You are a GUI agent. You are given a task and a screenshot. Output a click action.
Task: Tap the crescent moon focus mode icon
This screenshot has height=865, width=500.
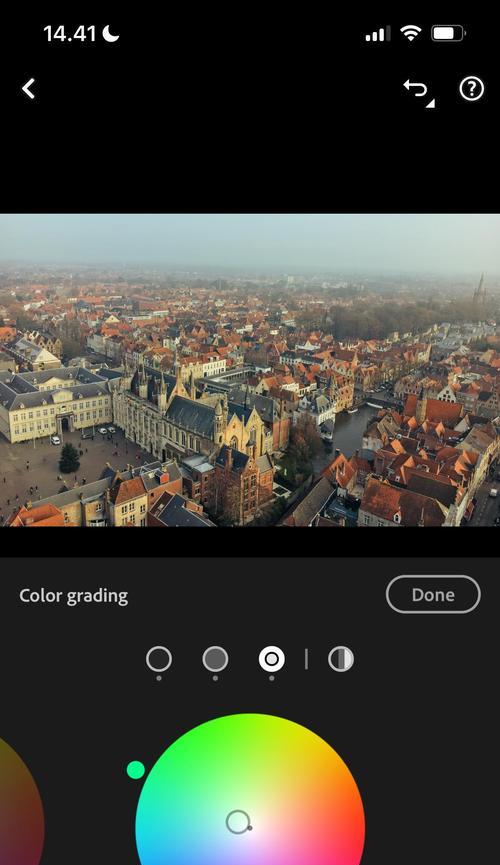pyautogui.click(x=111, y=34)
